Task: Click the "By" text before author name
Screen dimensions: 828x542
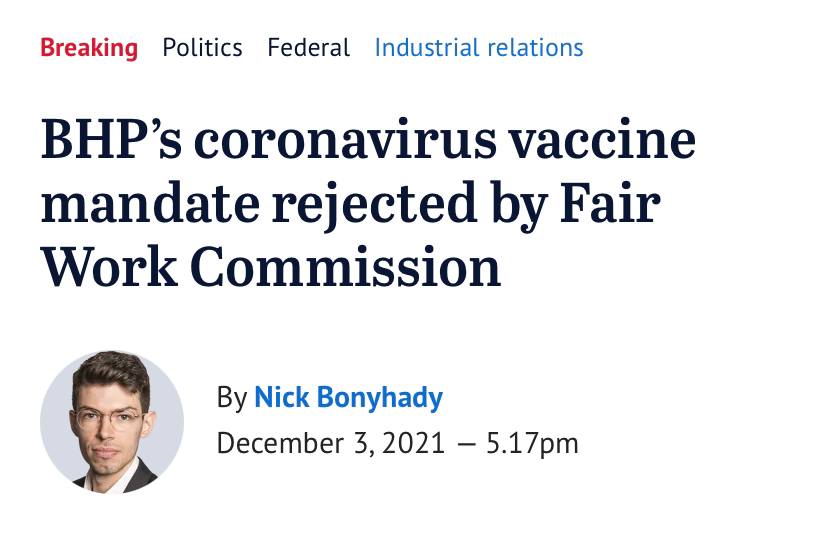Action: pyautogui.click(x=232, y=398)
